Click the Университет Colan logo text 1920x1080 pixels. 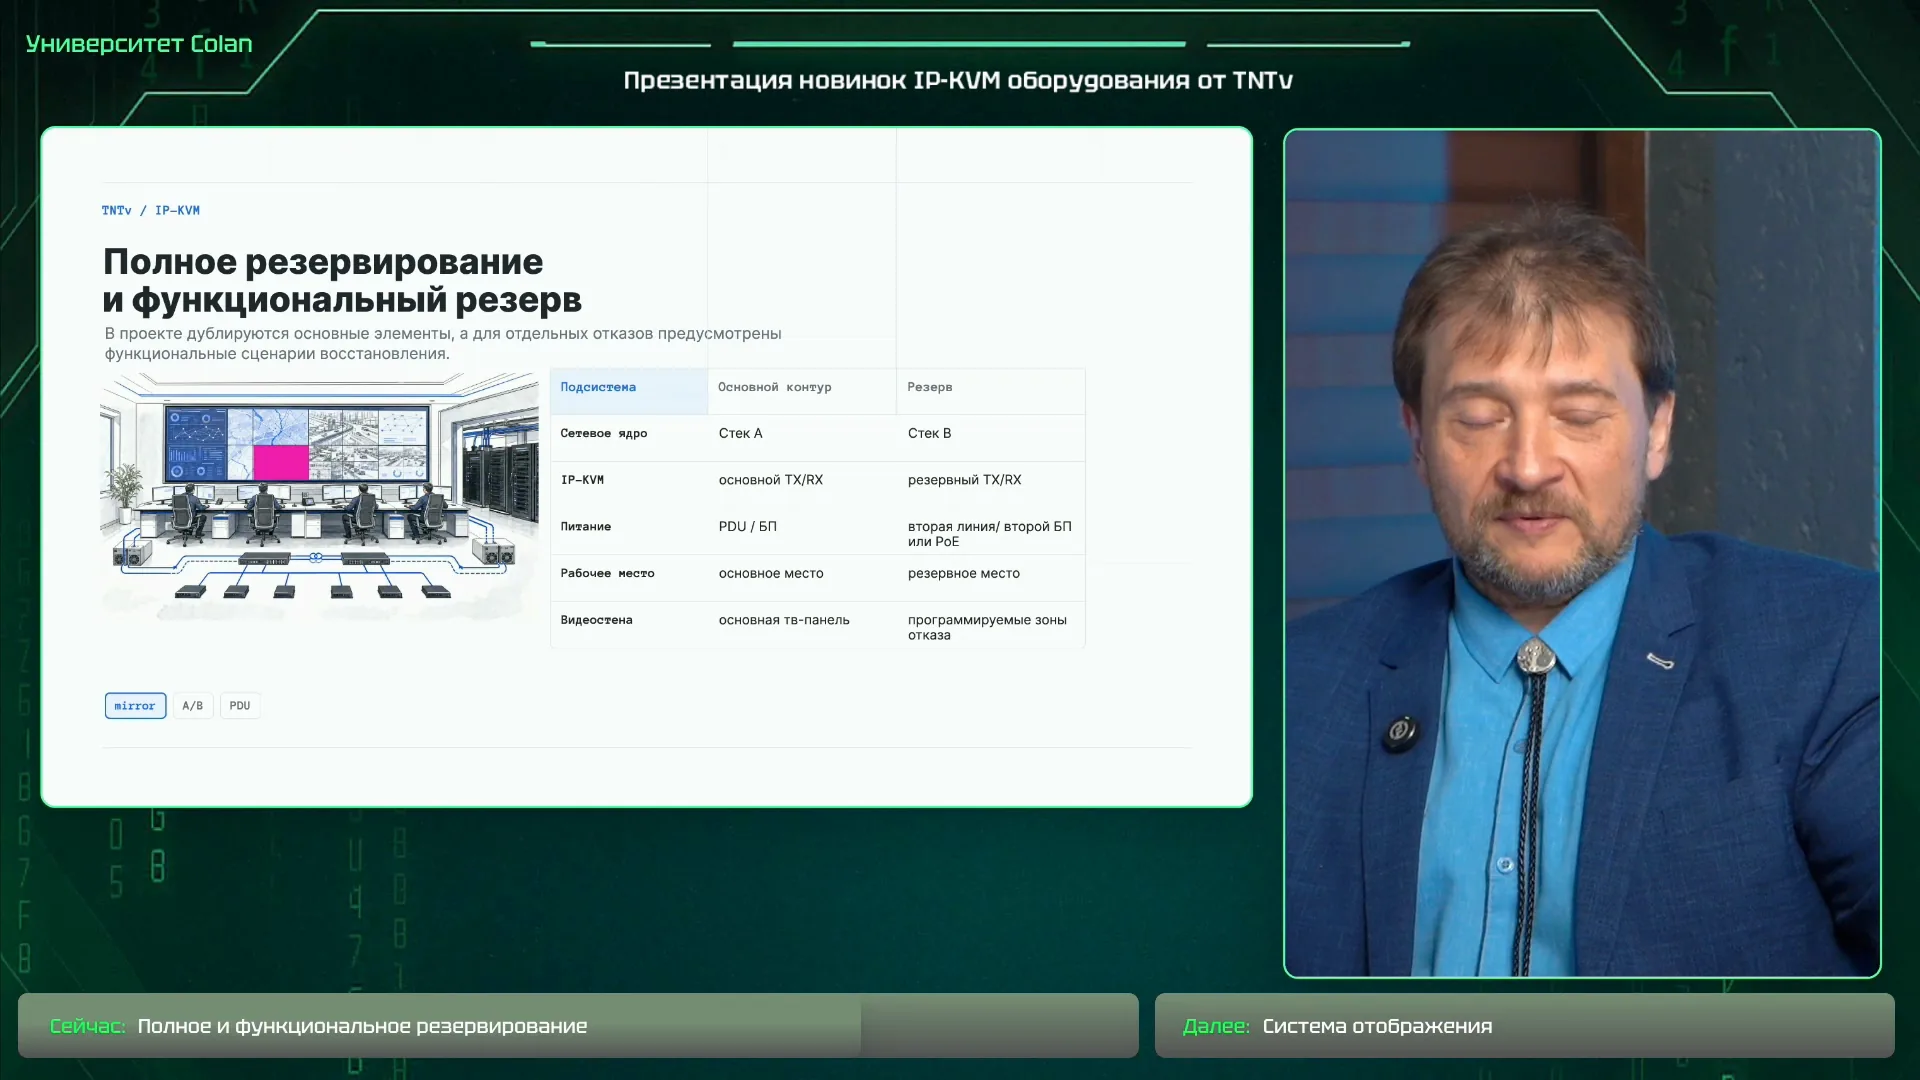point(139,44)
